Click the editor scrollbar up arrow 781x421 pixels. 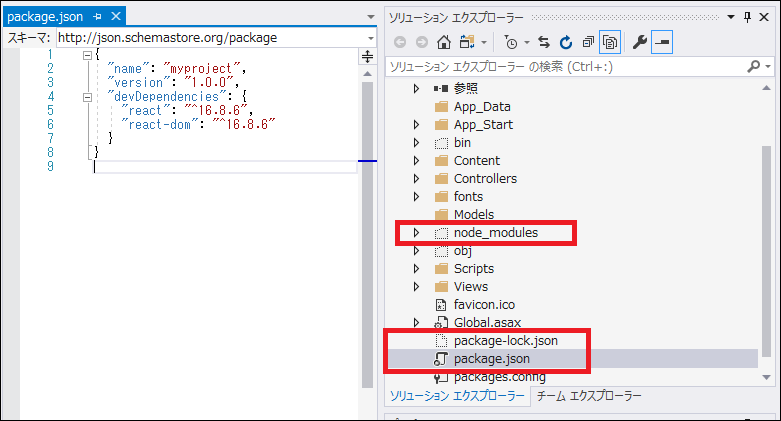point(368,74)
